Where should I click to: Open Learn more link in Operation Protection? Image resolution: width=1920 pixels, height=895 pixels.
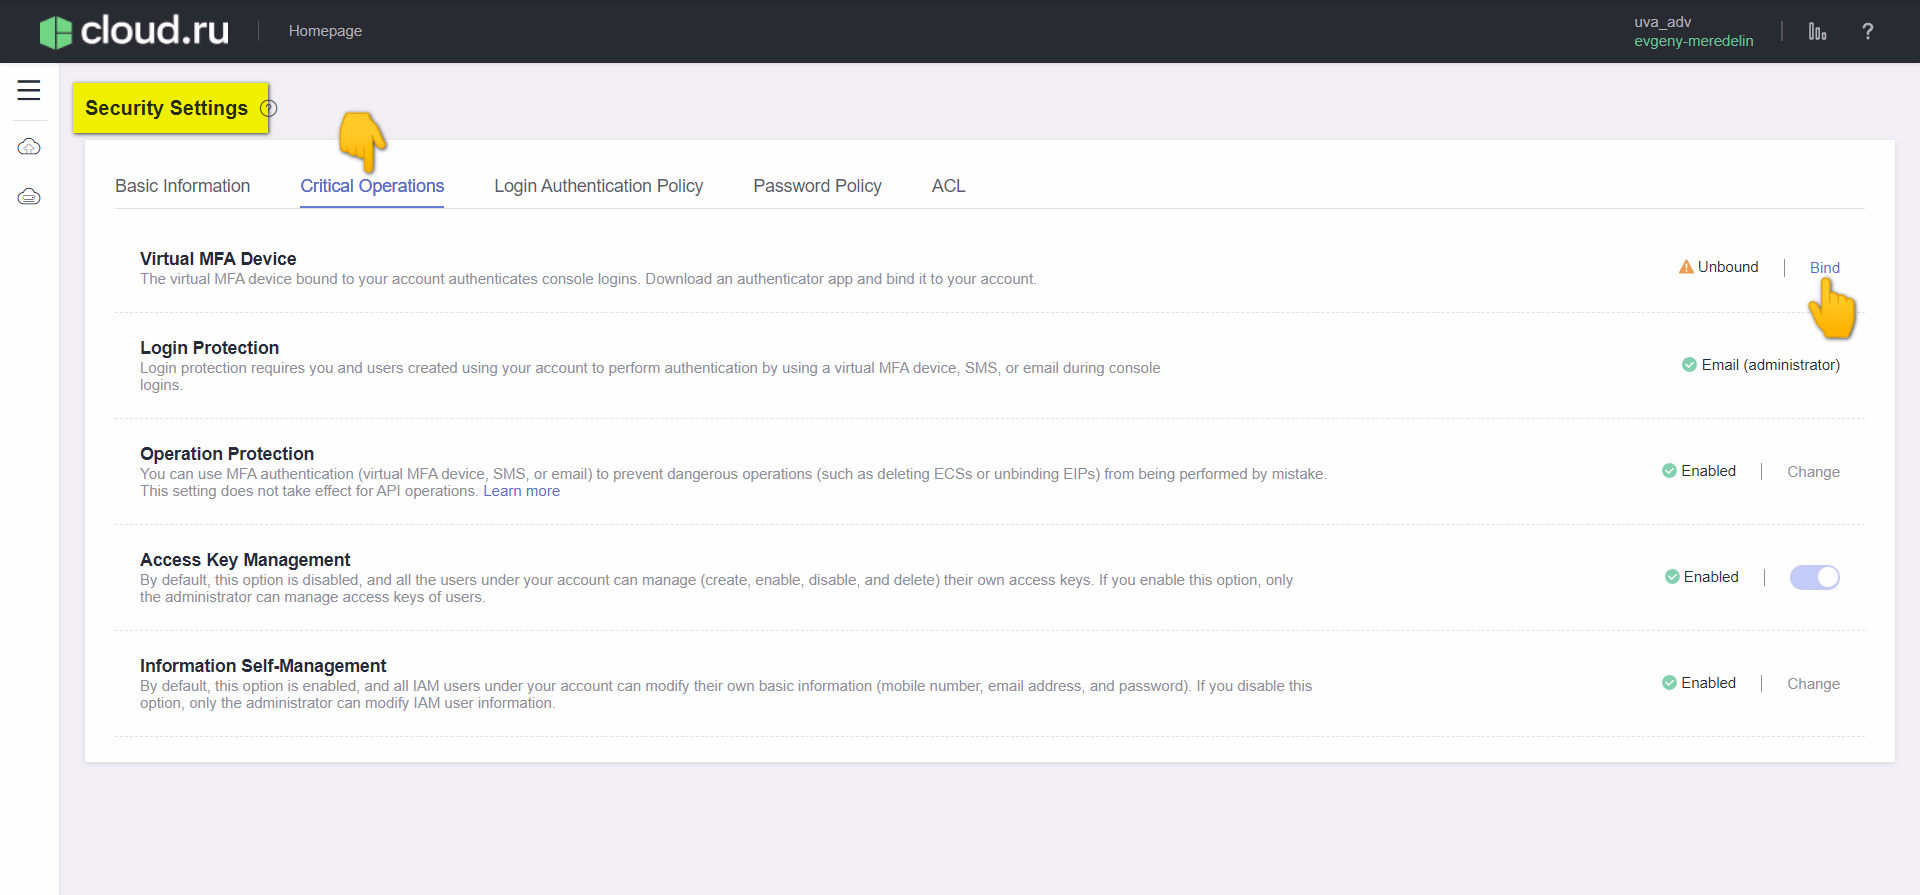[521, 491]
